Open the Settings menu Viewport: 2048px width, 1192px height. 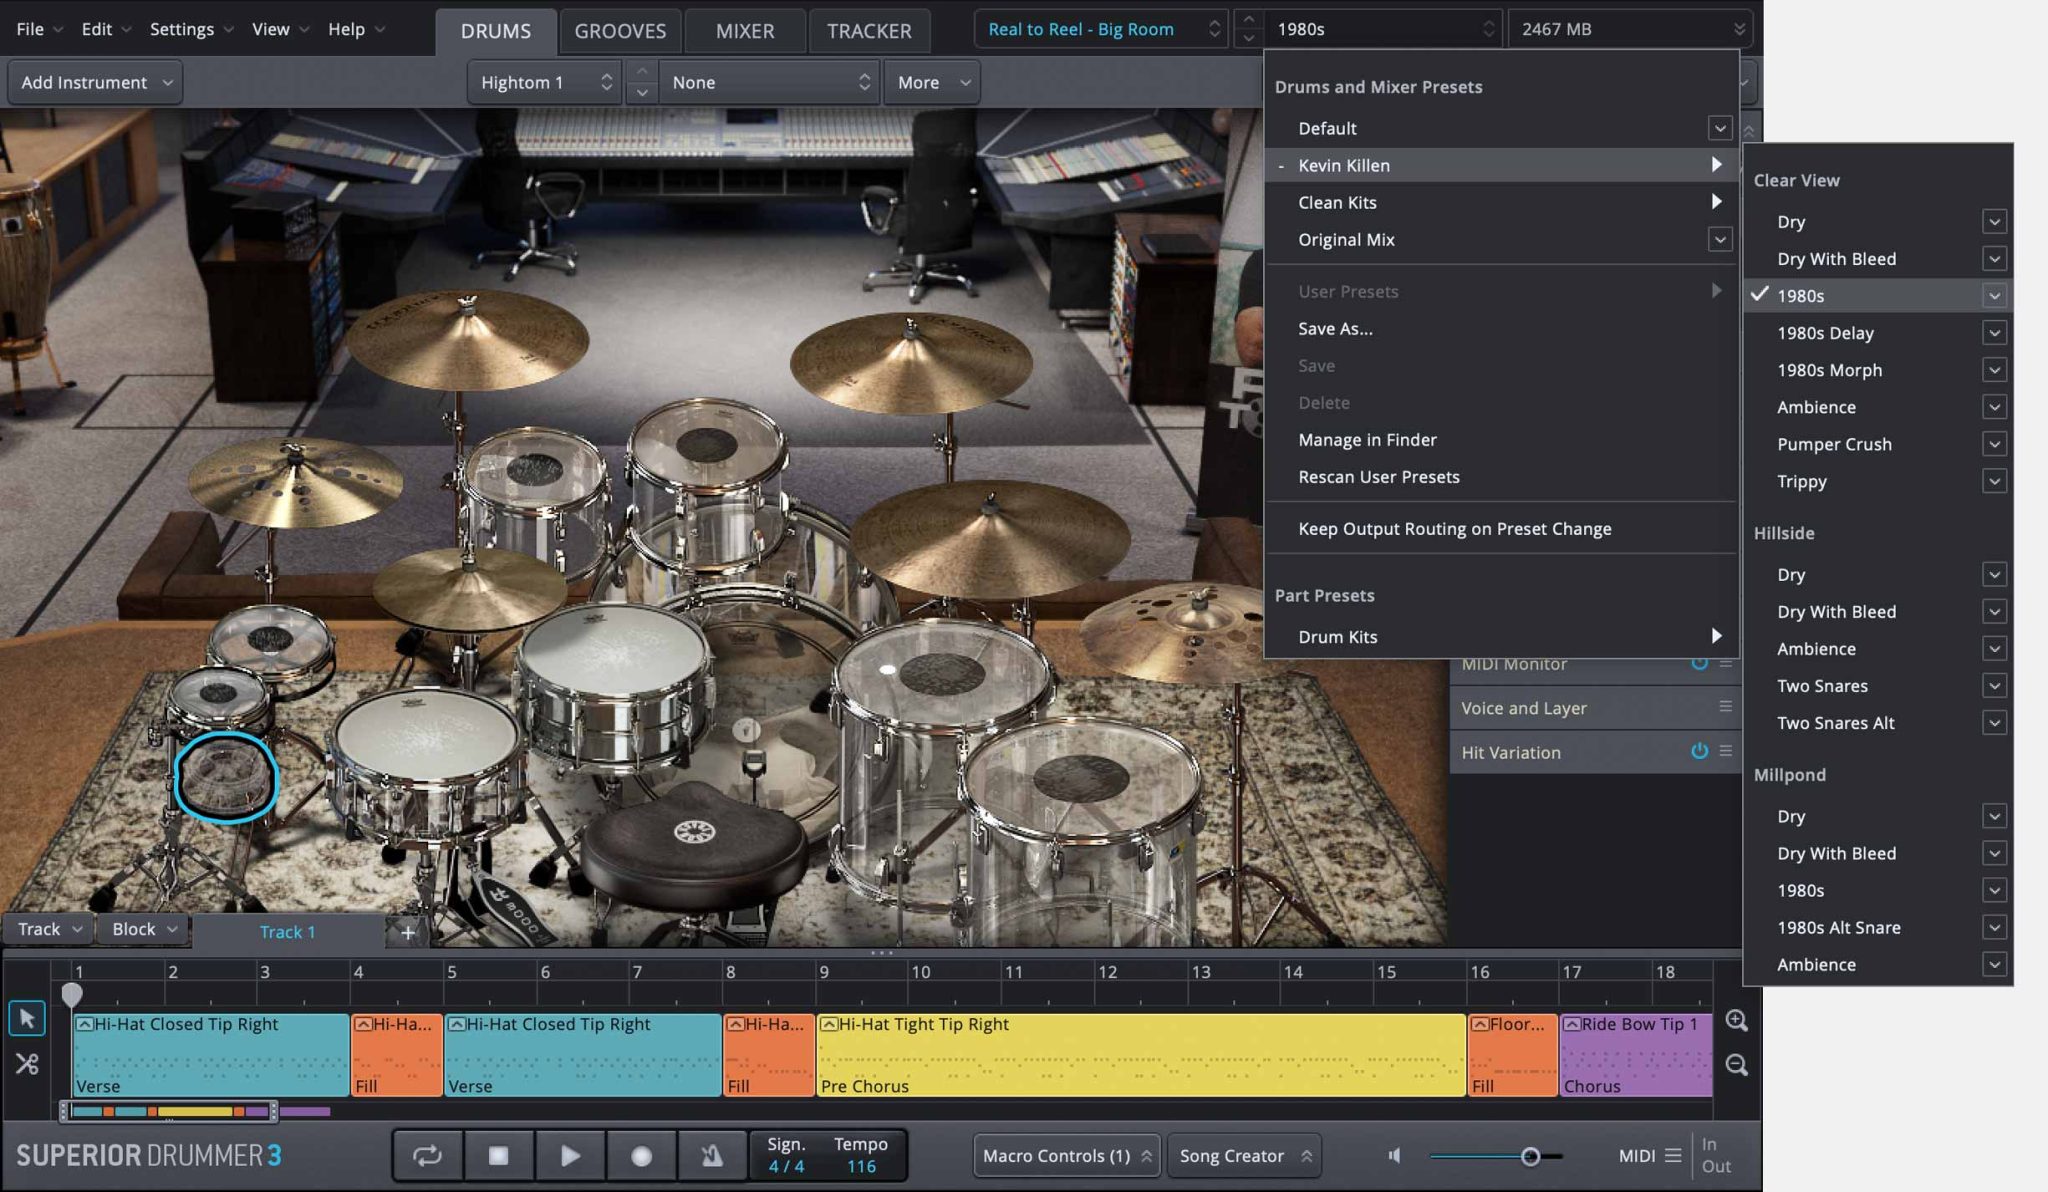(x=191, y=29)
